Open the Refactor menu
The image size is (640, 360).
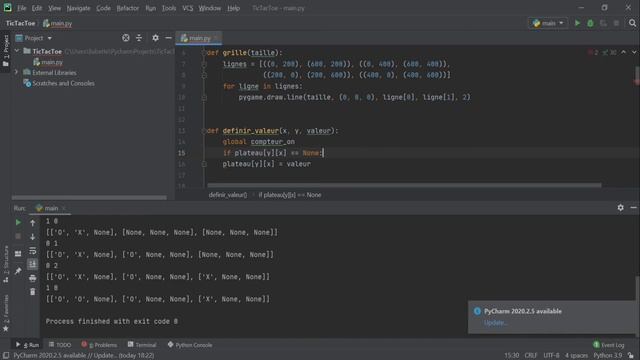tap(127, 8)
